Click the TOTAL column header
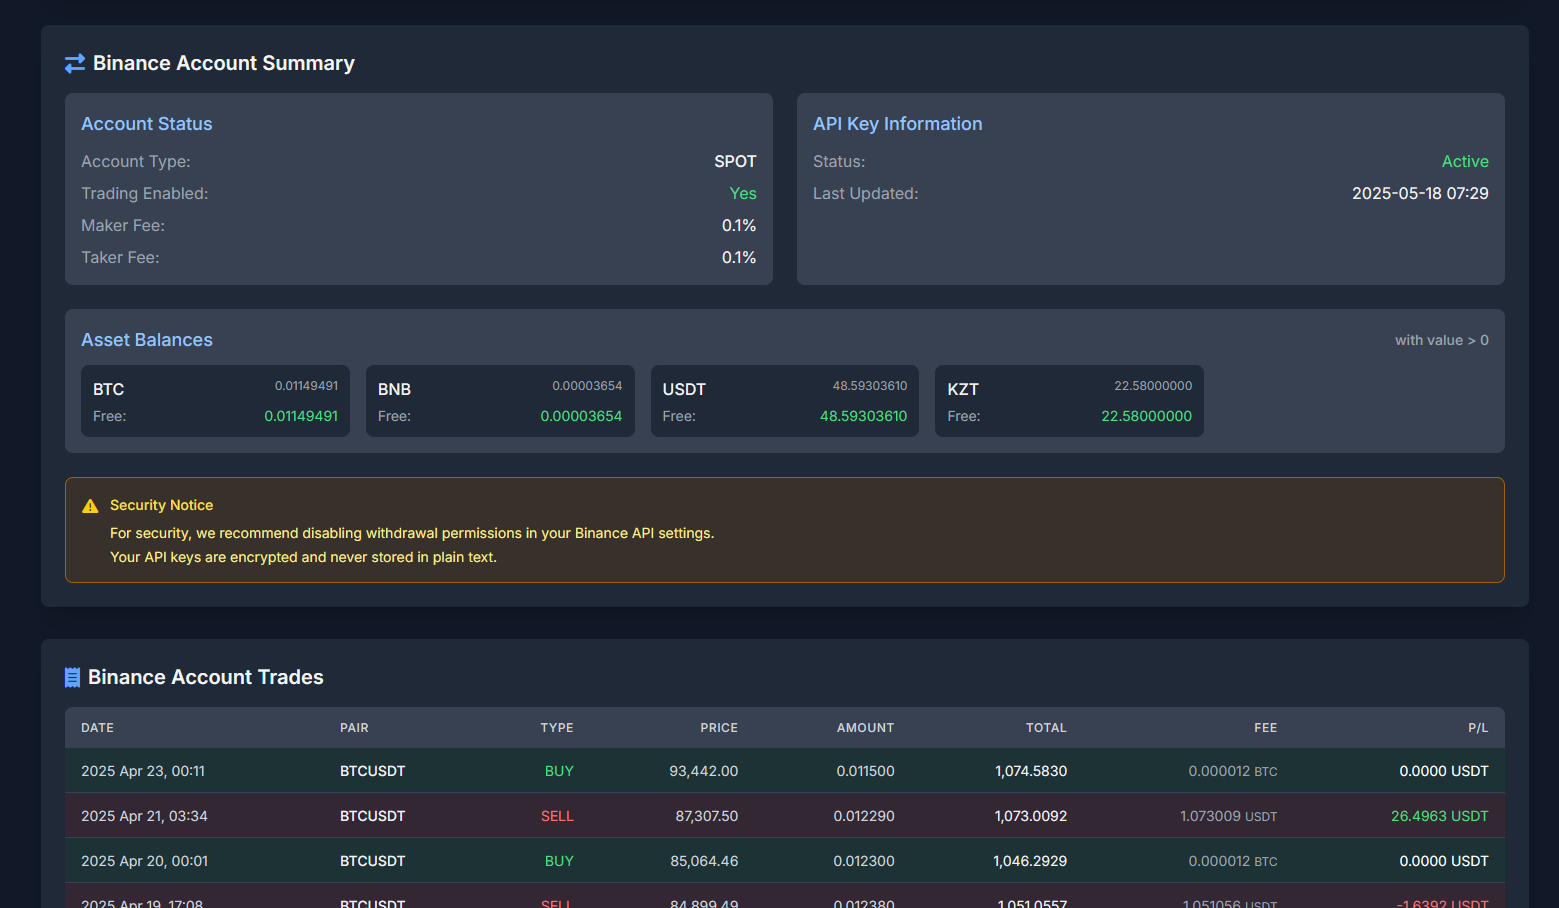The image size is (1559, 908). 1046,728
